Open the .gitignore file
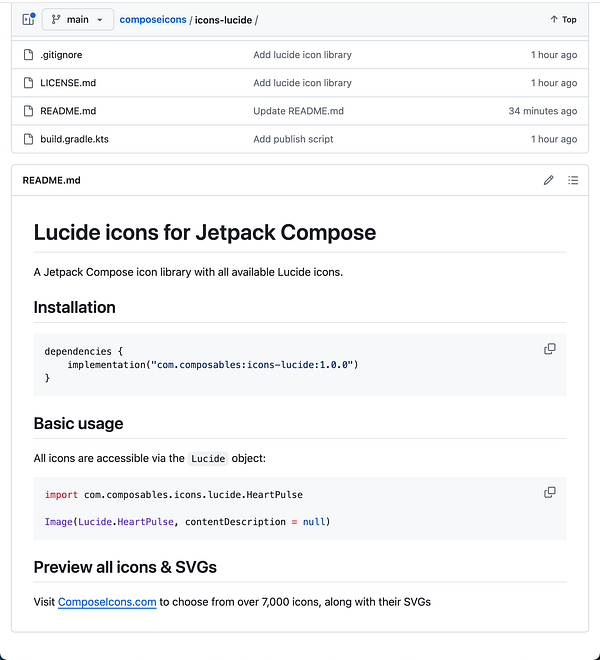 click(x=60, y=55)
